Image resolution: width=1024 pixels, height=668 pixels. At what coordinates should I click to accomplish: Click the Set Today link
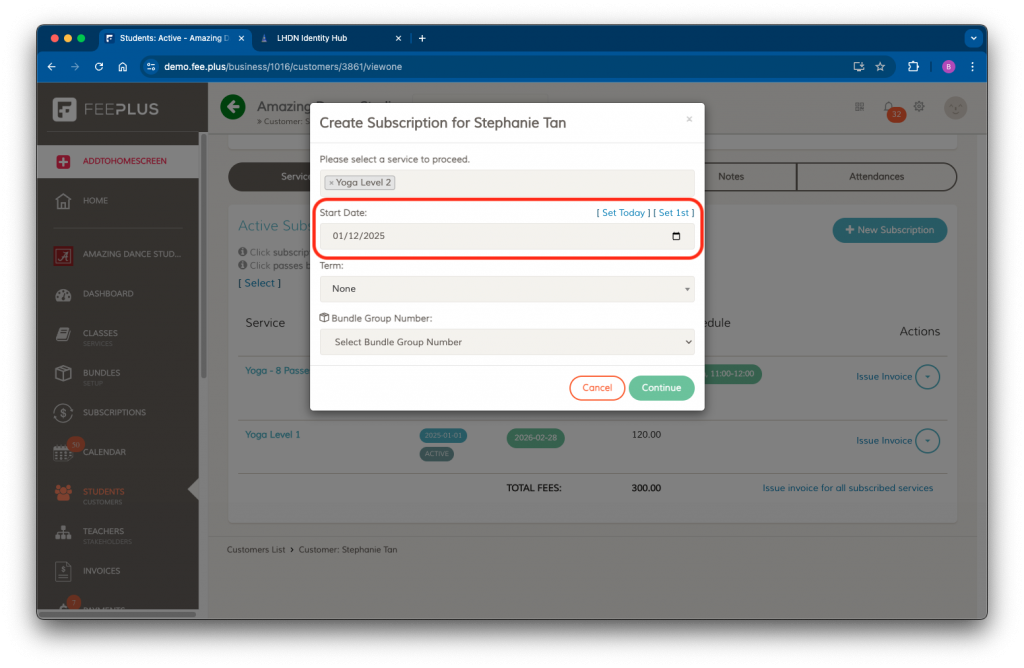point(623,213)
